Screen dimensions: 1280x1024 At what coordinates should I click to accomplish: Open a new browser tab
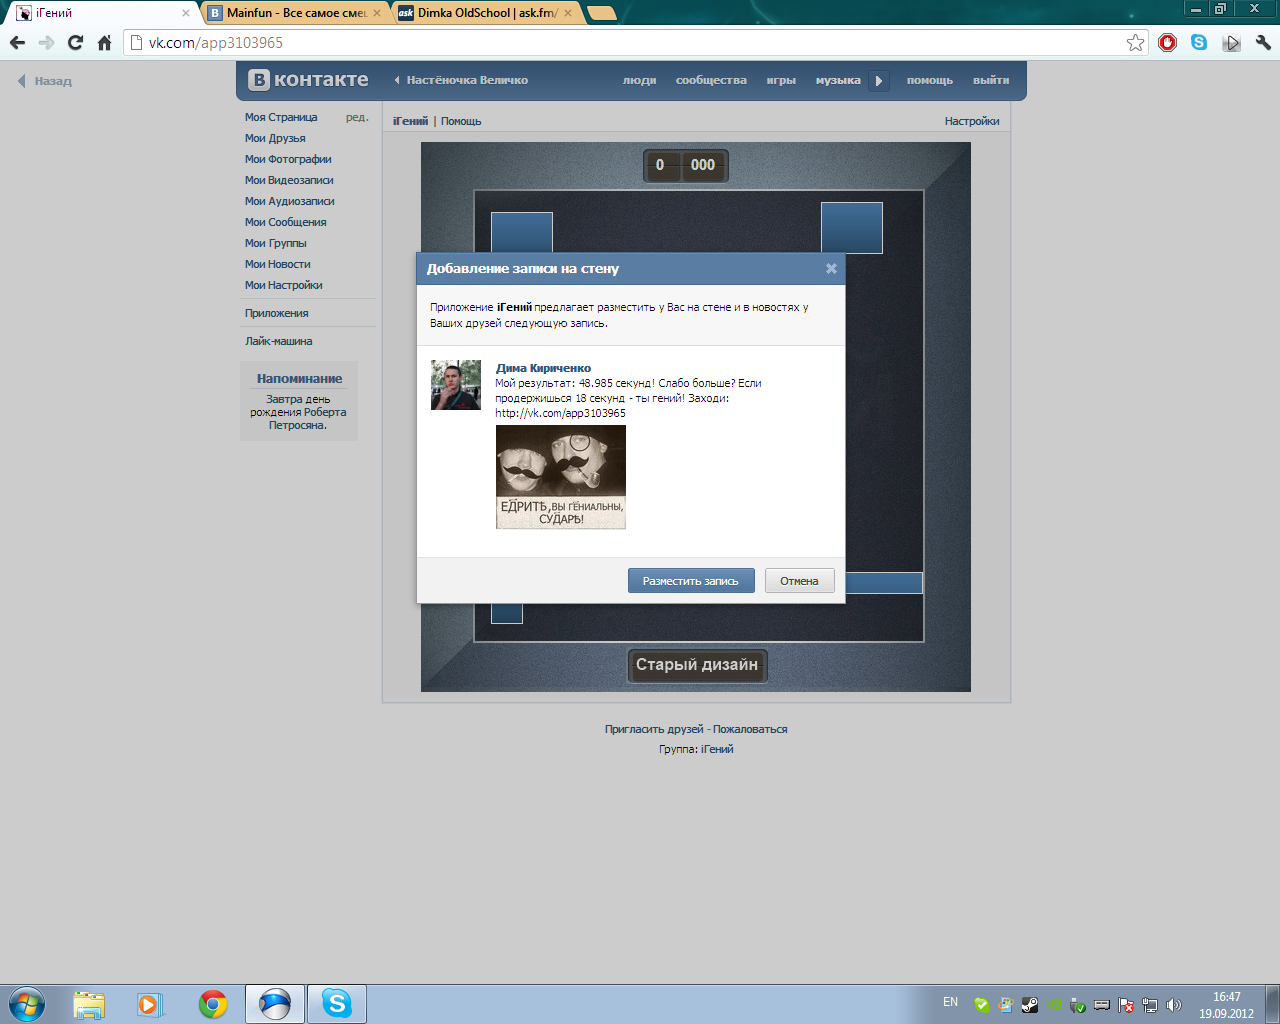pos(601,13)
